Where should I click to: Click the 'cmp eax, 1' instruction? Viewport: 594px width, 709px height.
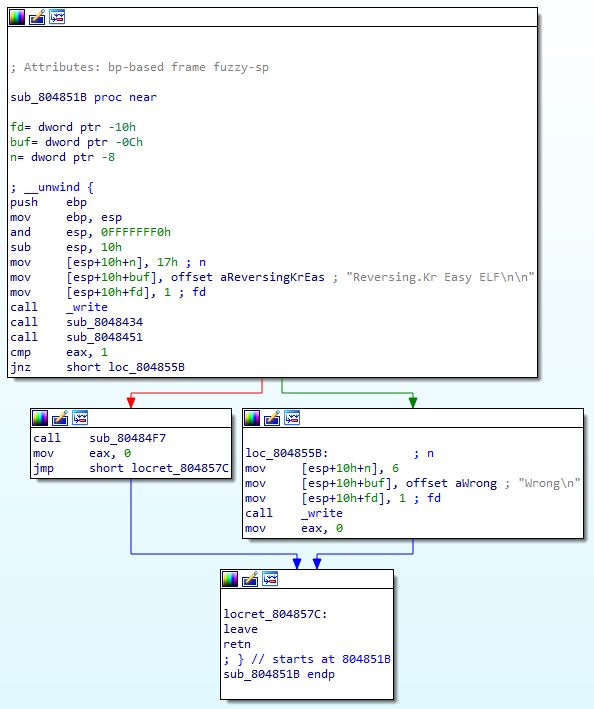[x=59, y=352]
